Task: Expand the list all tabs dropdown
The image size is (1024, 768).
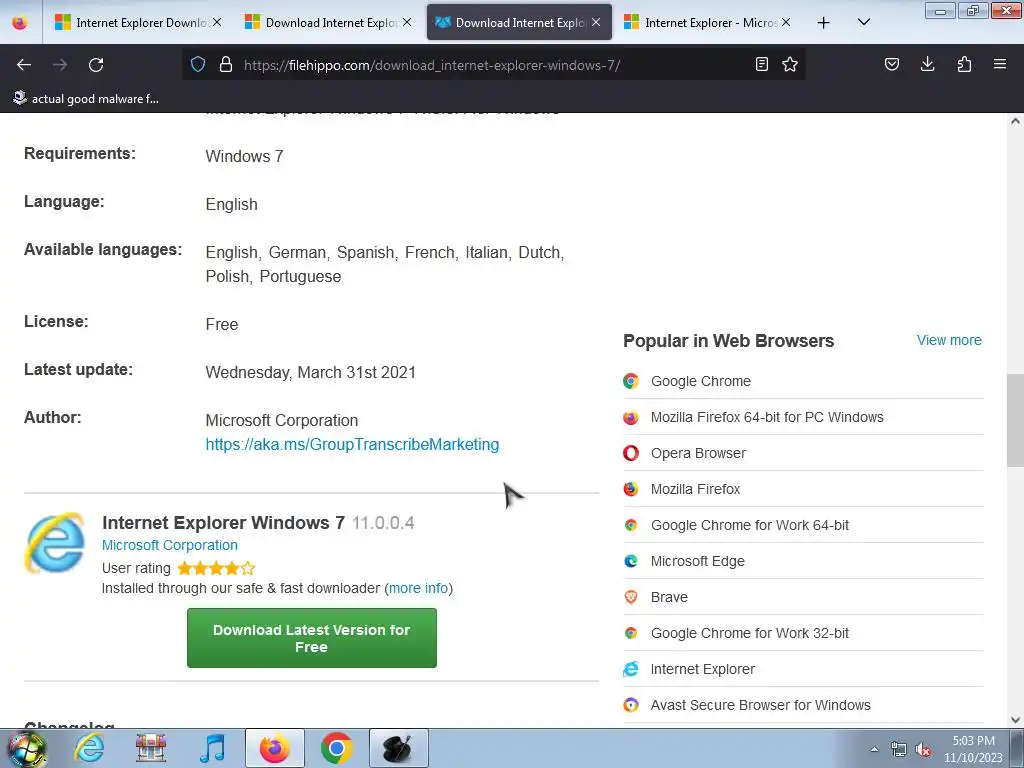Action: coord(863,22)
